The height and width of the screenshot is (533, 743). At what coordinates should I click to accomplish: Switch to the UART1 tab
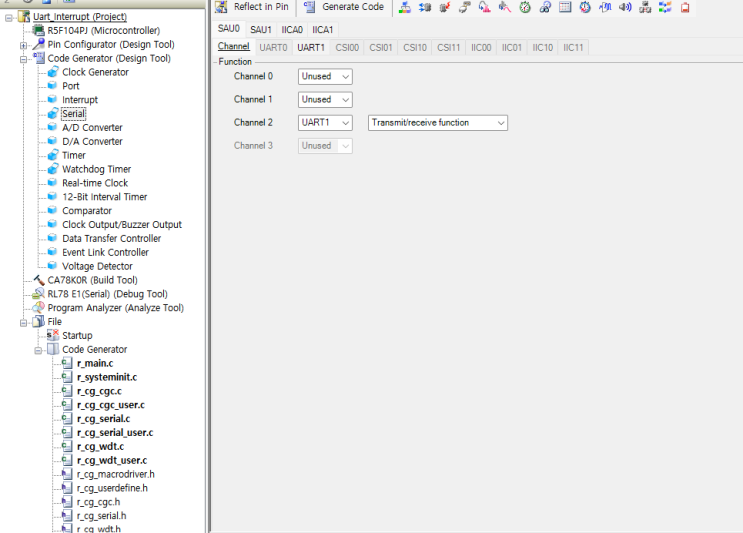coord(311,48)
